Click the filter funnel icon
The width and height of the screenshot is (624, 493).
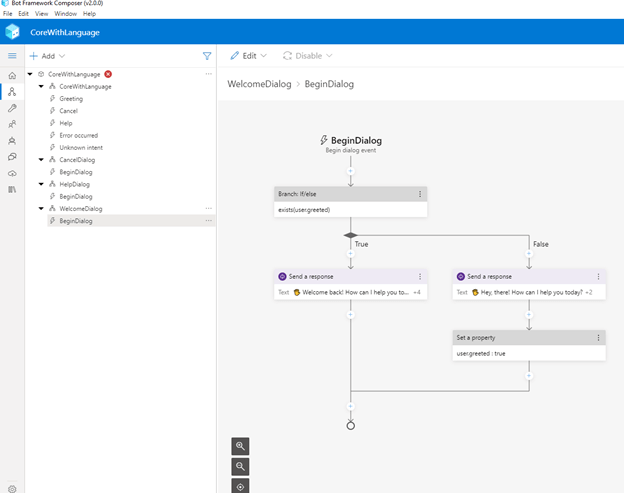click(x=207, y=56)
